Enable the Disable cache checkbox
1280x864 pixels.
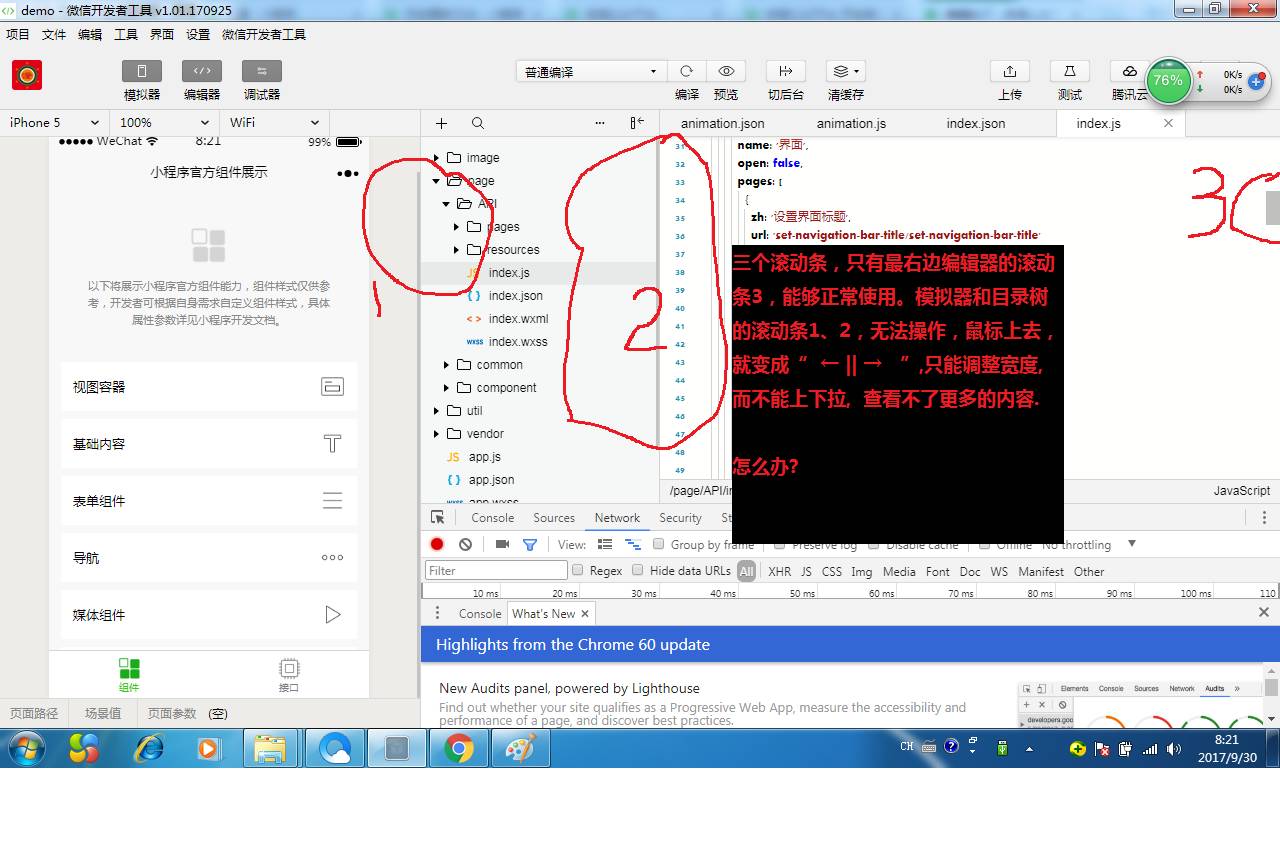pyautogui.click(x=873, y=544)
